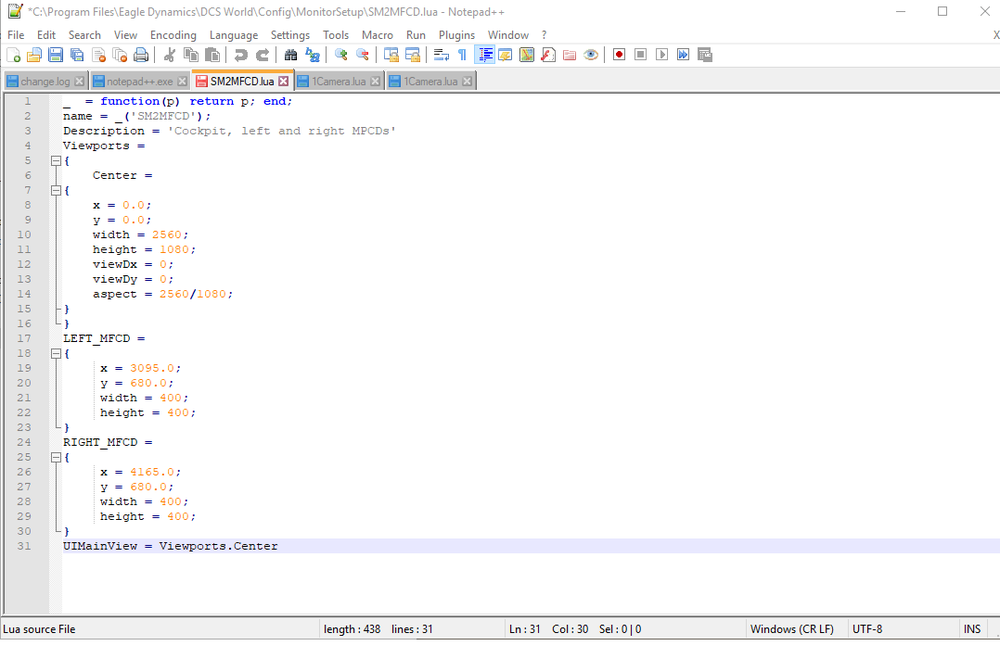Image resolution: width=1000 pixels, height=646 pixels.
Task: Open the Encoding menu
Action: 173,35
